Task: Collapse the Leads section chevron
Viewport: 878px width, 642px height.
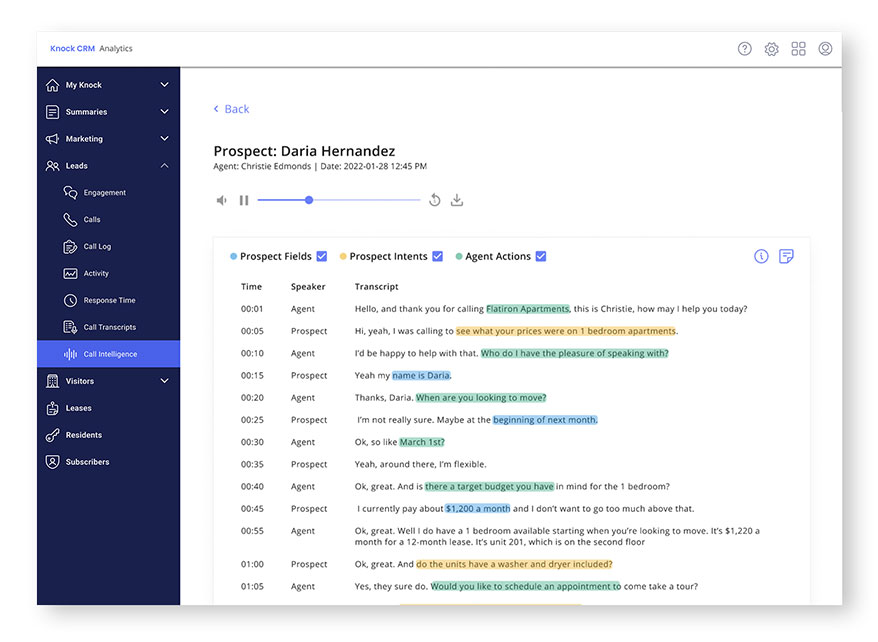Action: [165, 166]
